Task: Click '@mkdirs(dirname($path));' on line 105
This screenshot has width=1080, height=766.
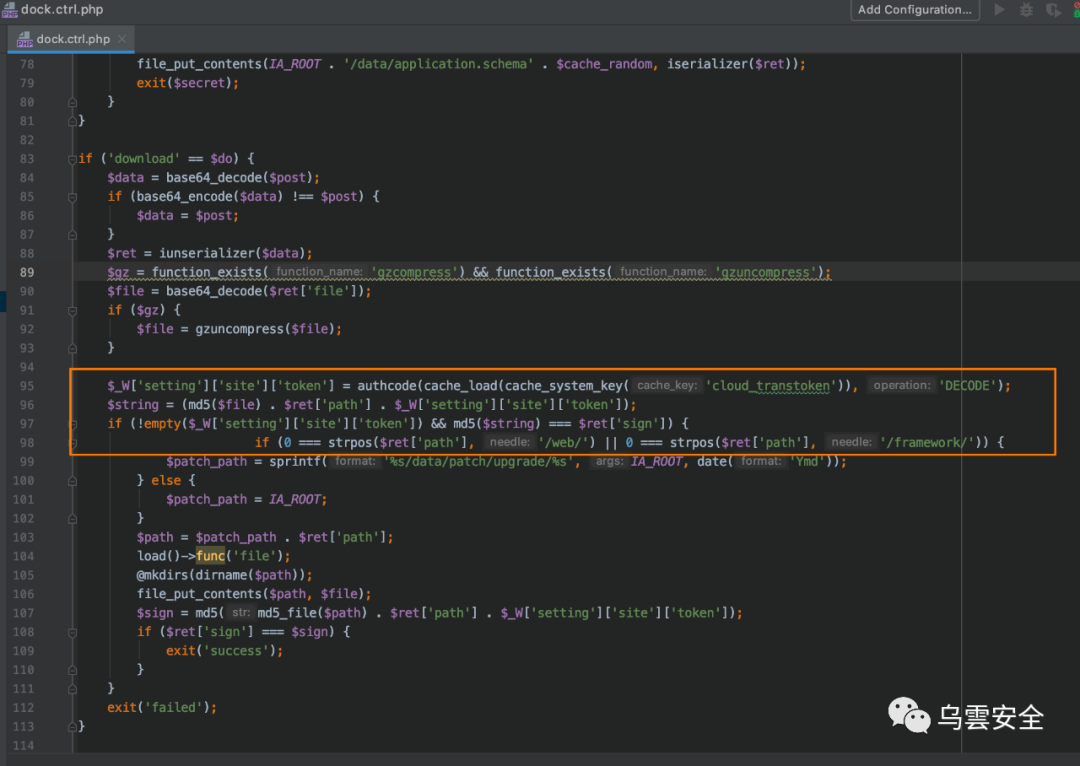Action: click(224, 576)
